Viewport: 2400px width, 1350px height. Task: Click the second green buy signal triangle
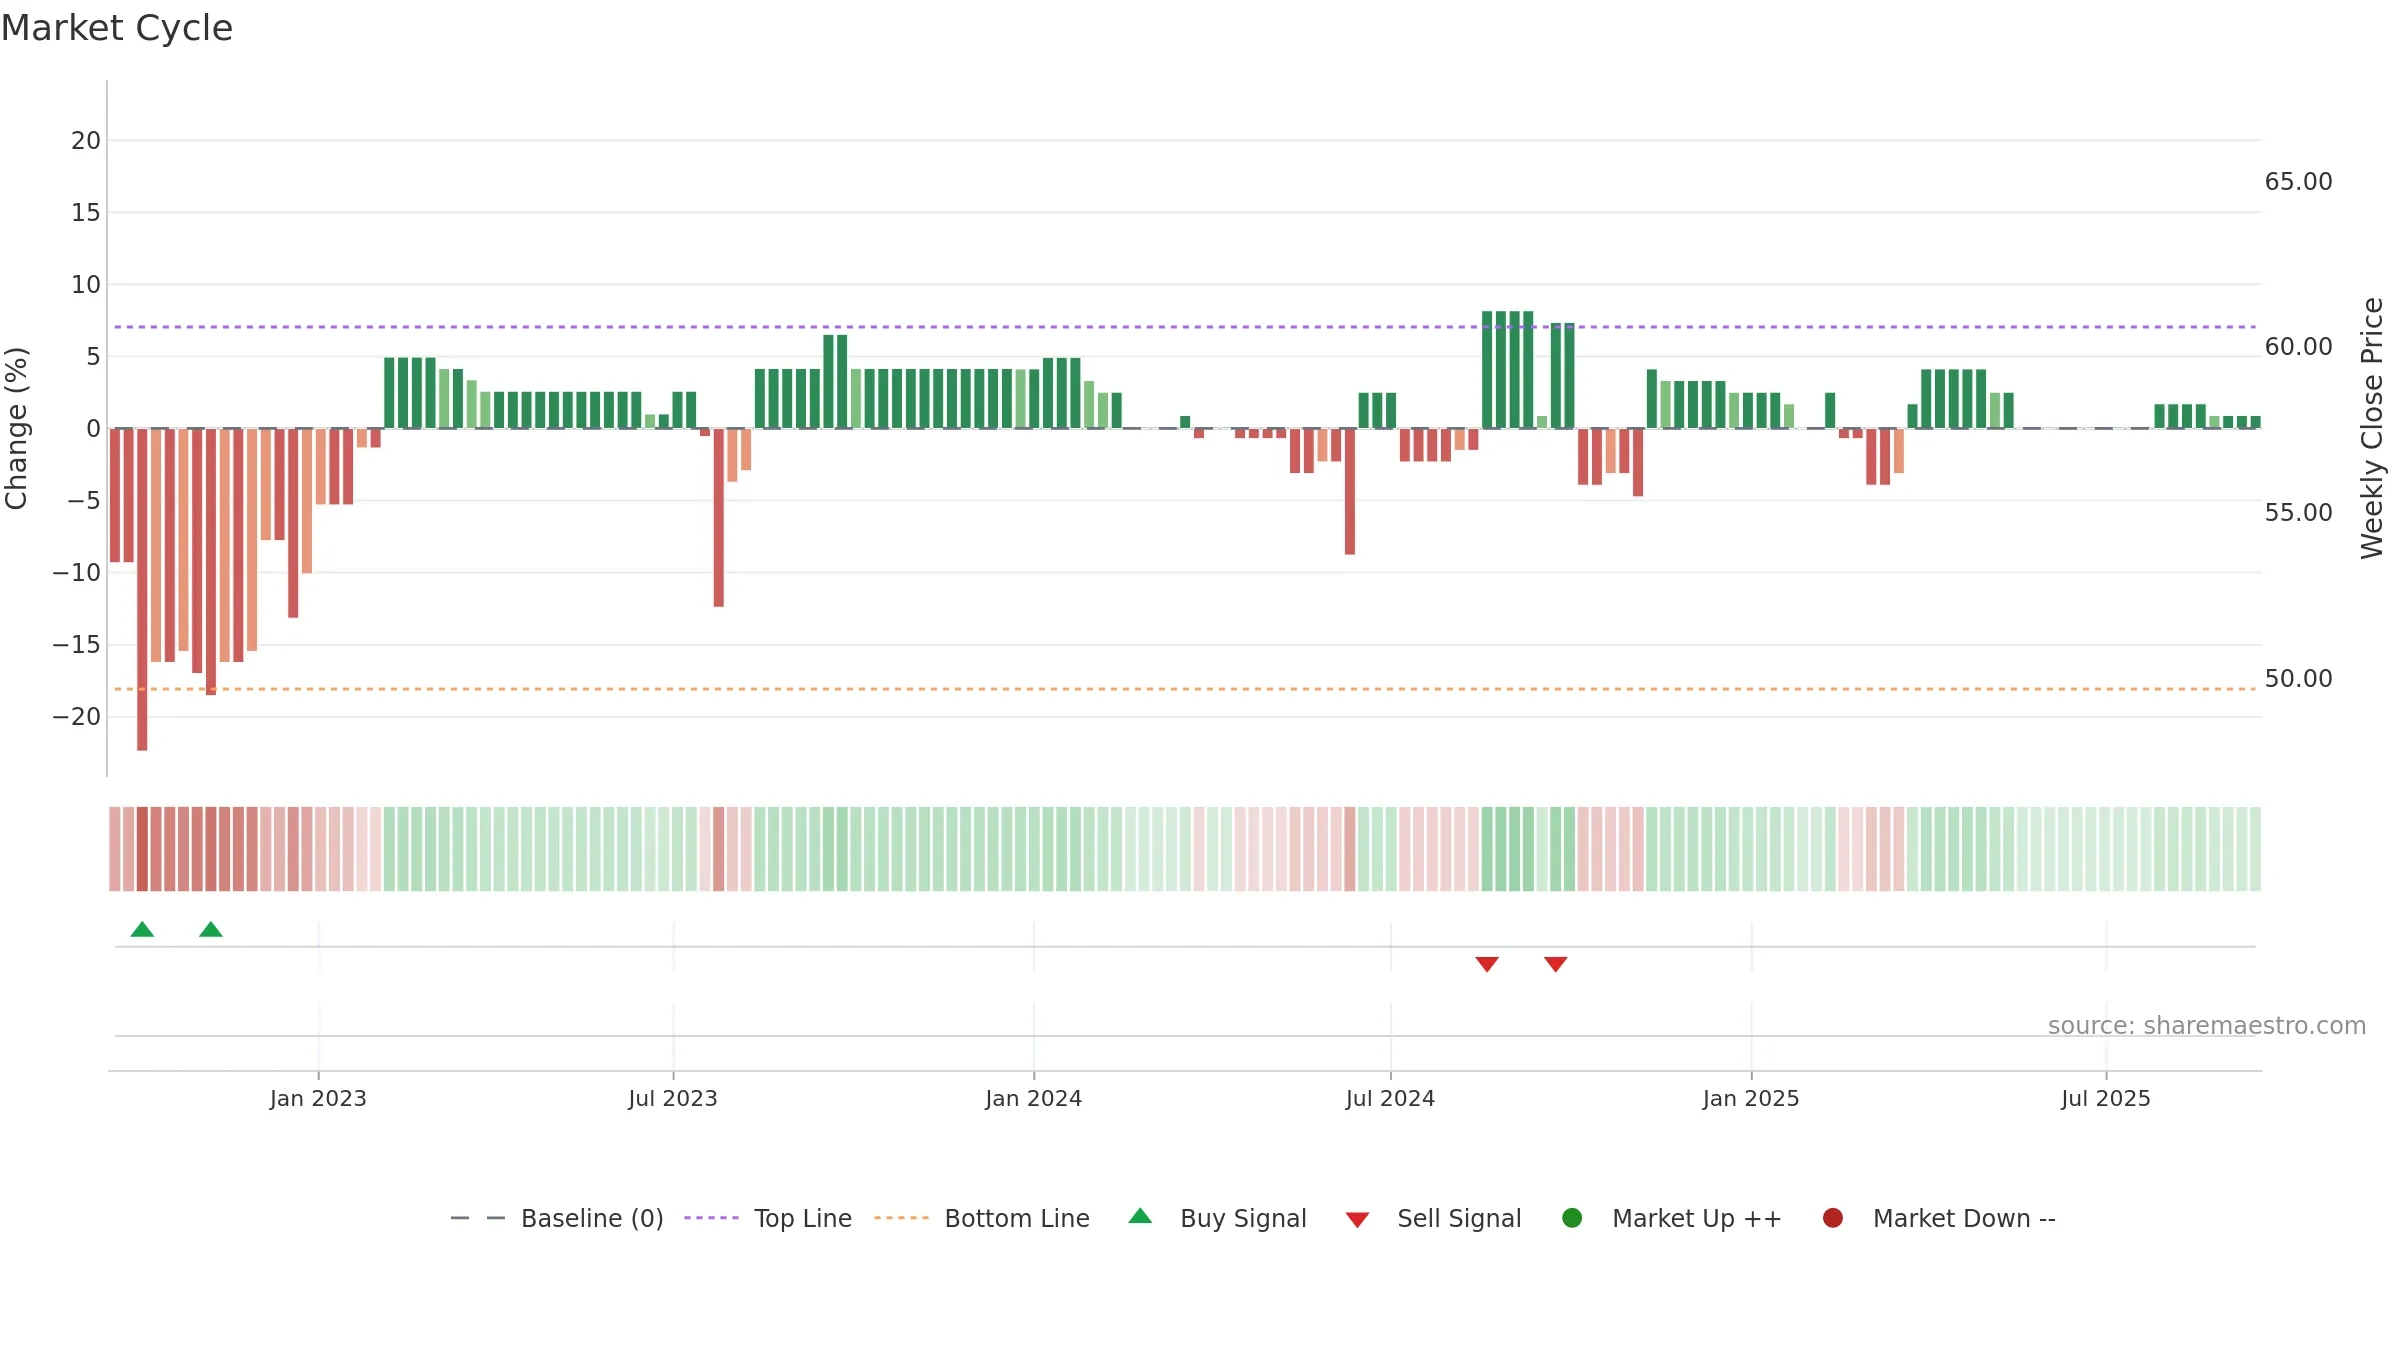pyautogui.click(x=211, y=929)
